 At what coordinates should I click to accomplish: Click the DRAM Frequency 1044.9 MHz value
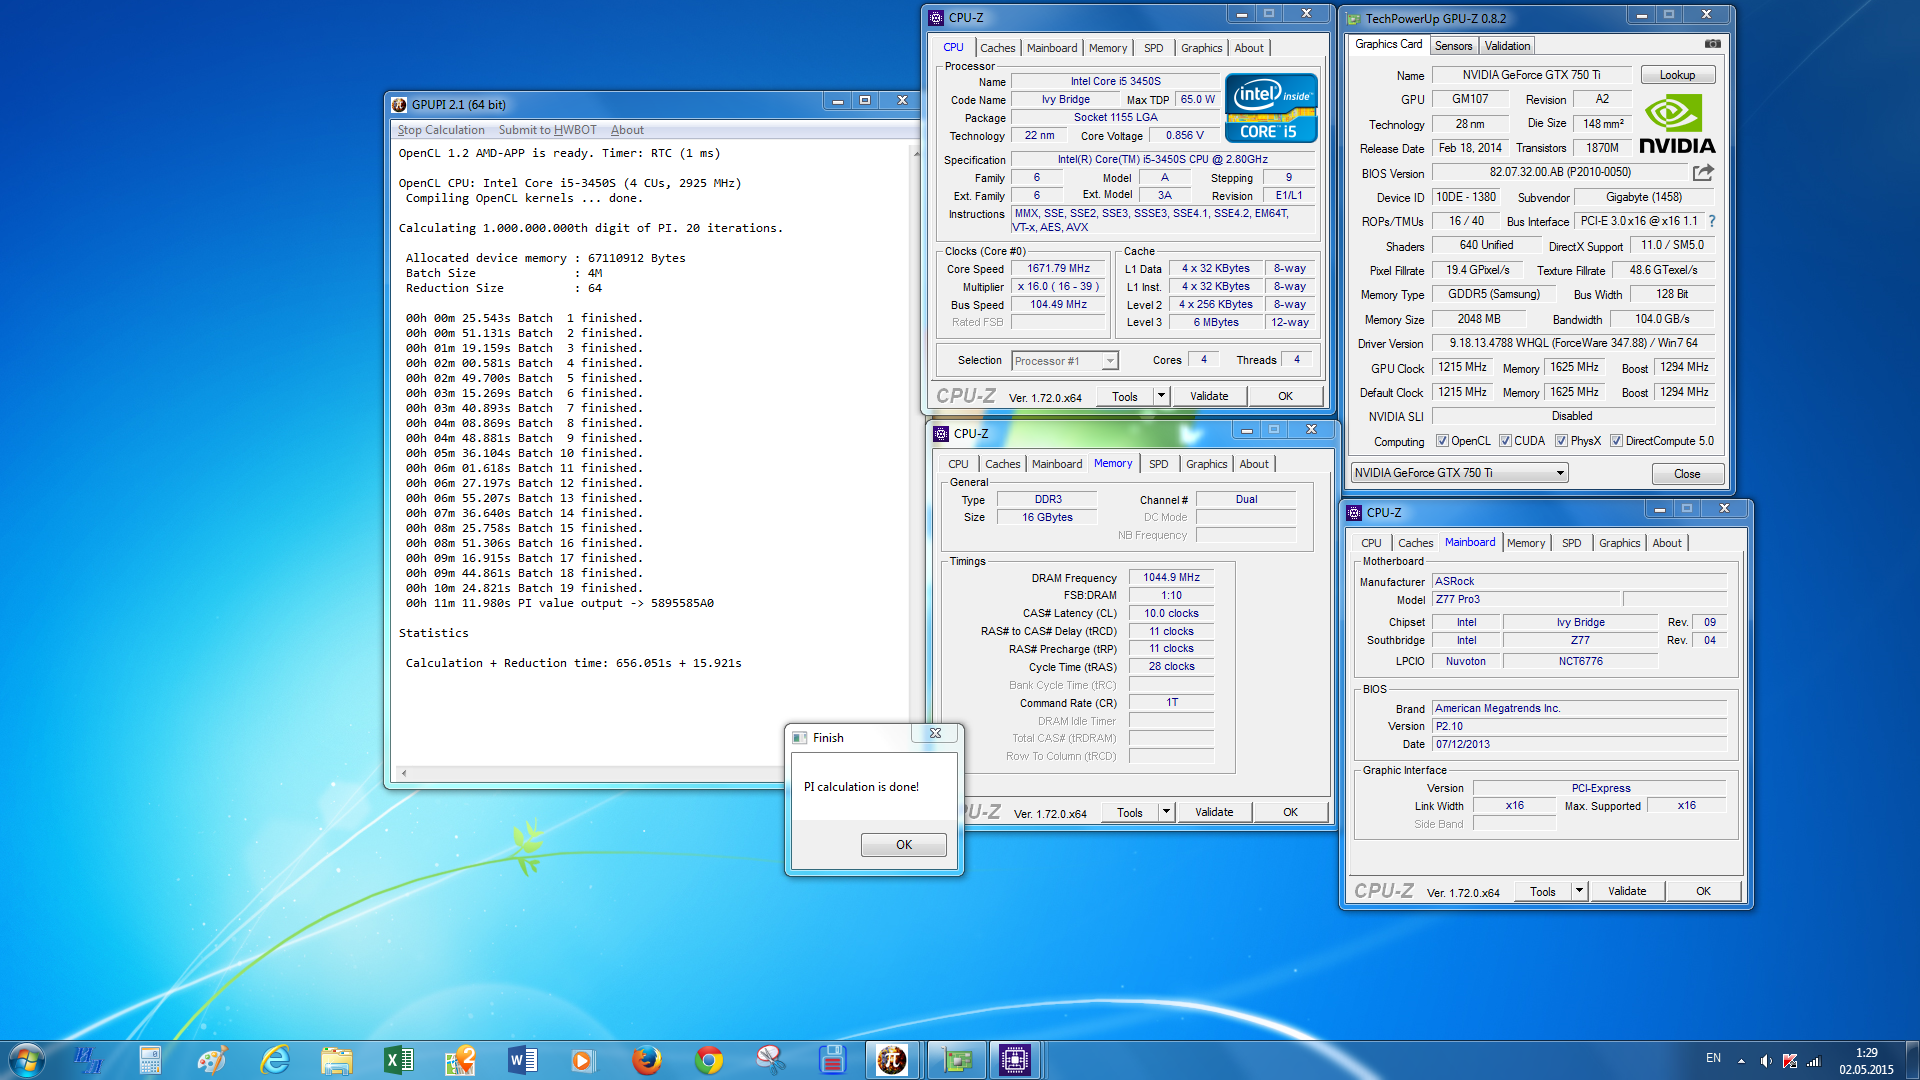click(x=1171, y=577)
